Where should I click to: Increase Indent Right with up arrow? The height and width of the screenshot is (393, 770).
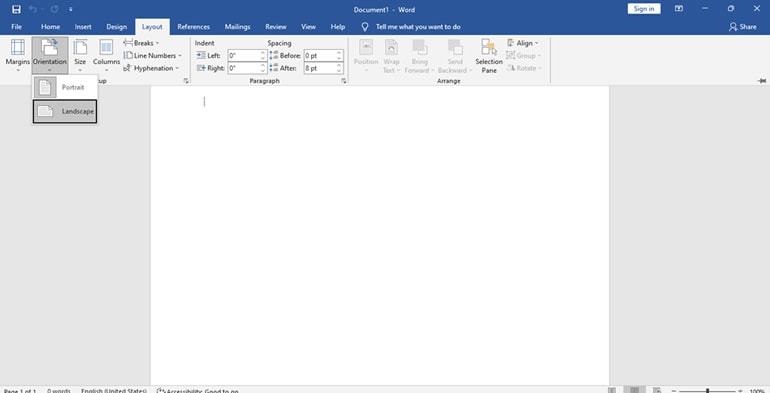(263, 65)
